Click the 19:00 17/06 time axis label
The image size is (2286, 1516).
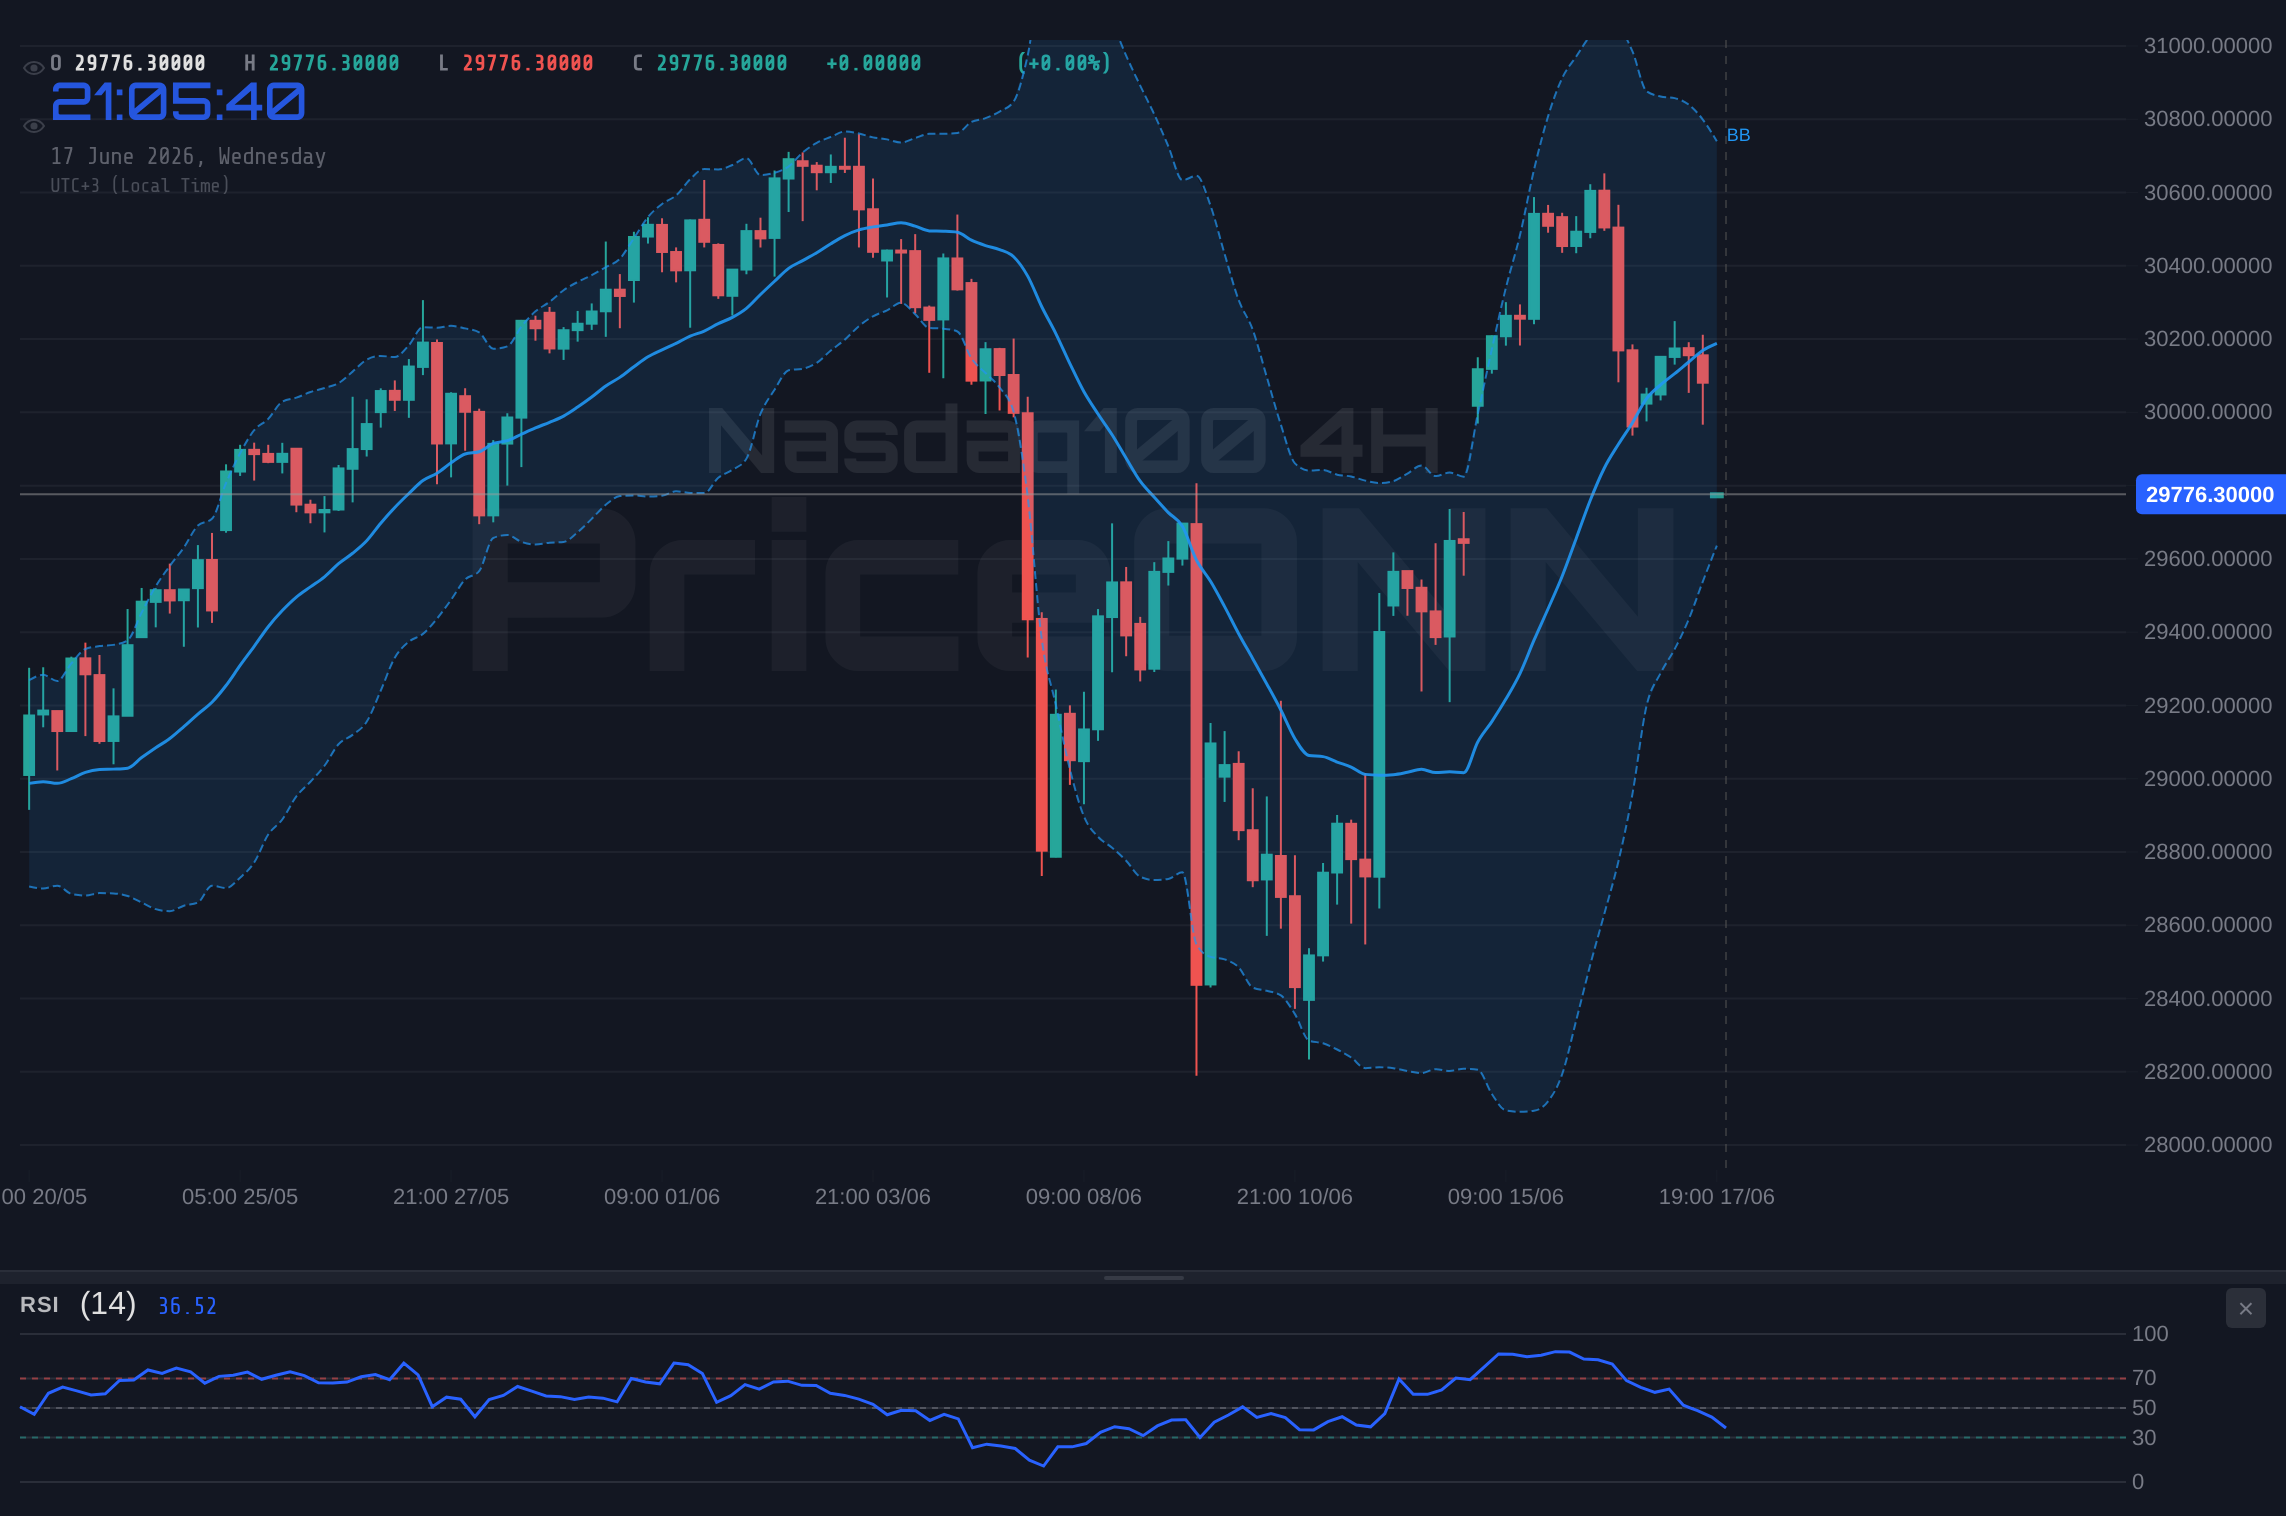coord(1716,1197)
